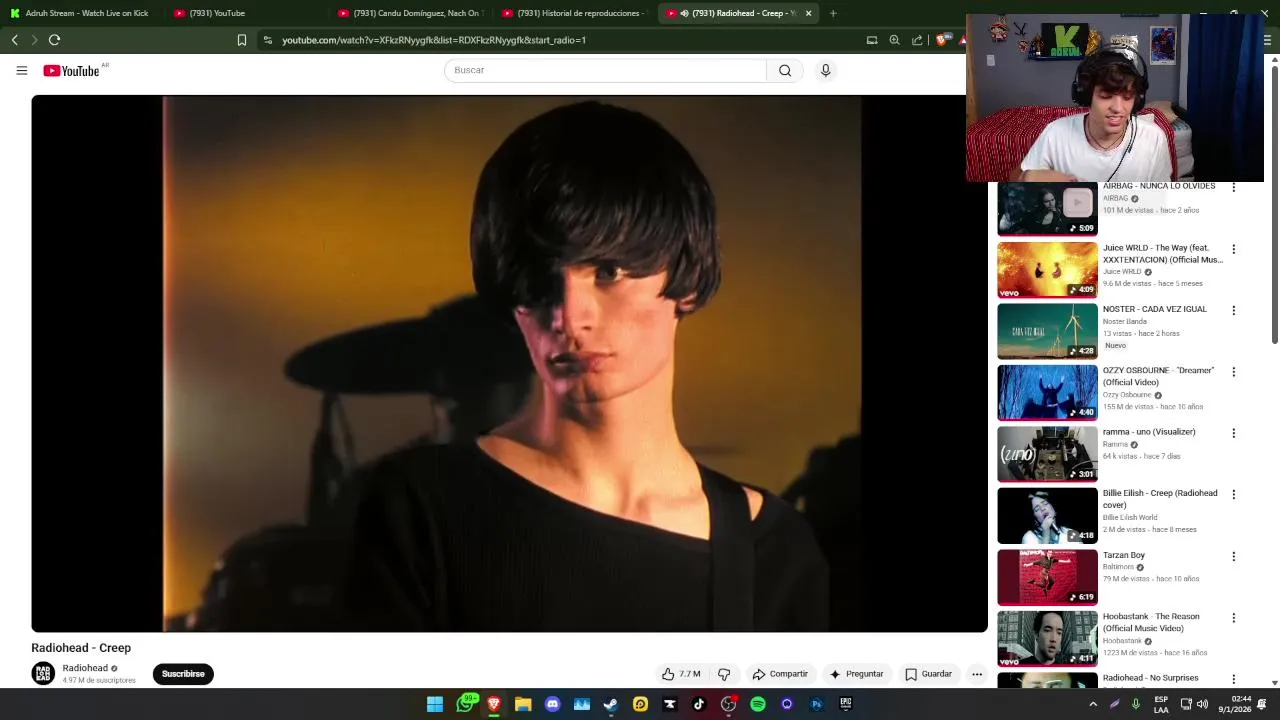This screenshot has height=720, width=1280.
Task: Open options menu for Hoobastank video
Action: [1233, 617]
